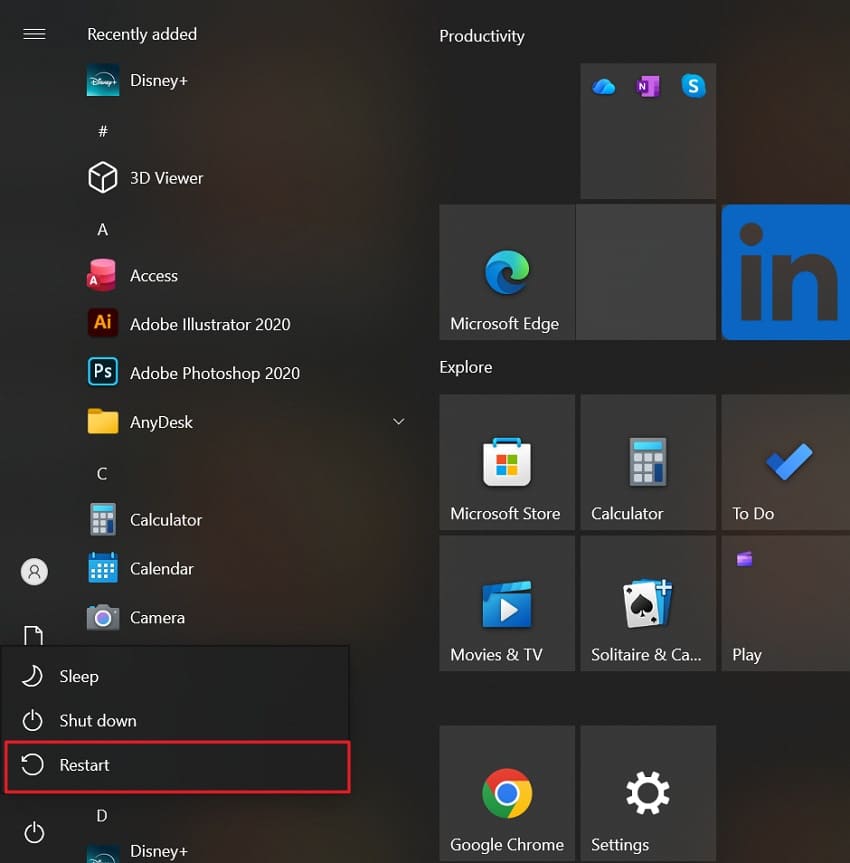
Task: Open the Play tile folder
Action: click(786, 603)
